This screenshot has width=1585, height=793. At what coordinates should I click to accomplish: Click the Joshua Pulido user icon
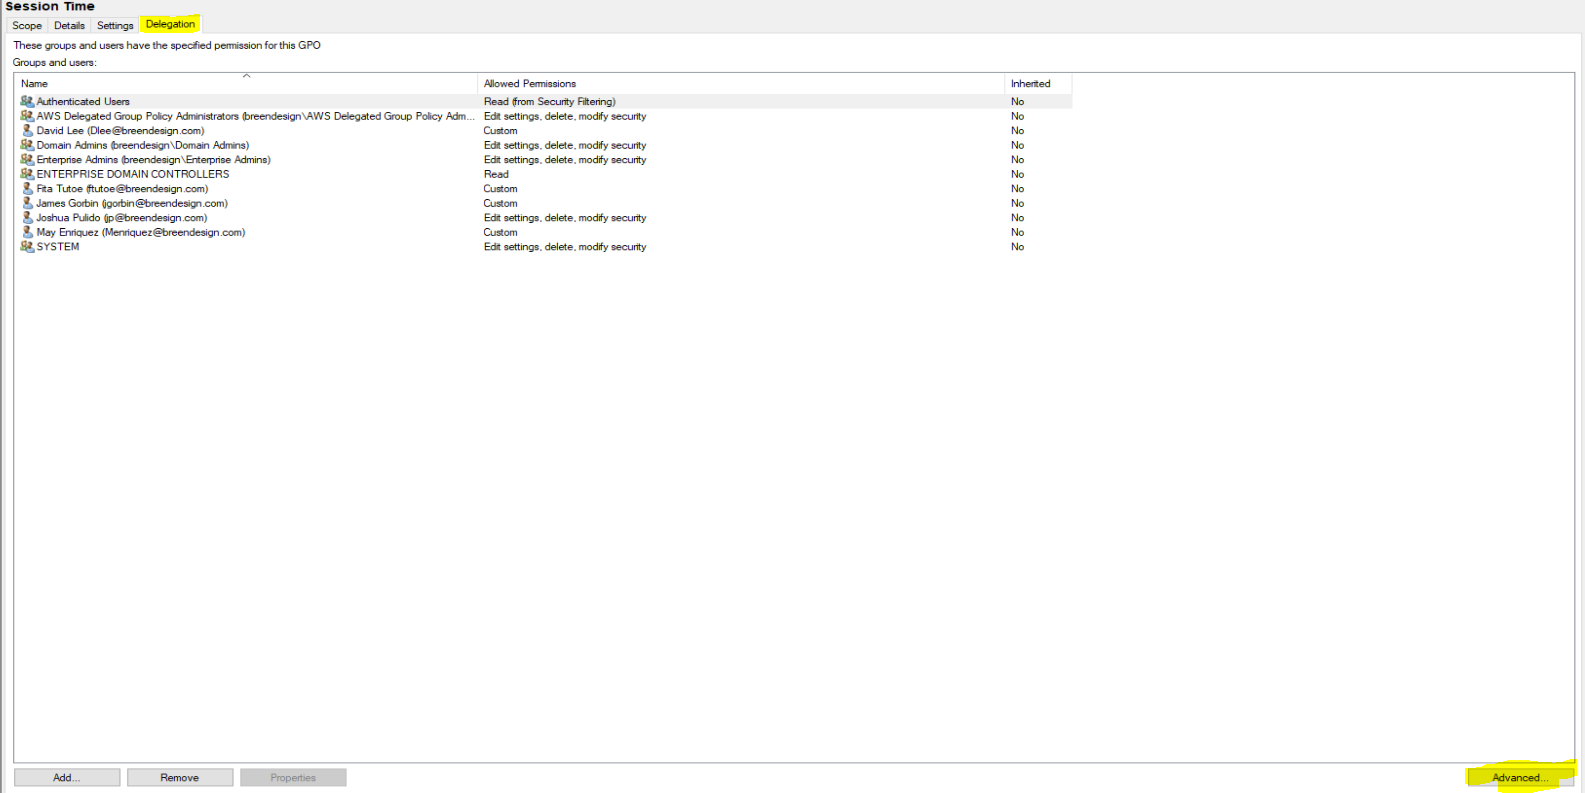[27, 217]
